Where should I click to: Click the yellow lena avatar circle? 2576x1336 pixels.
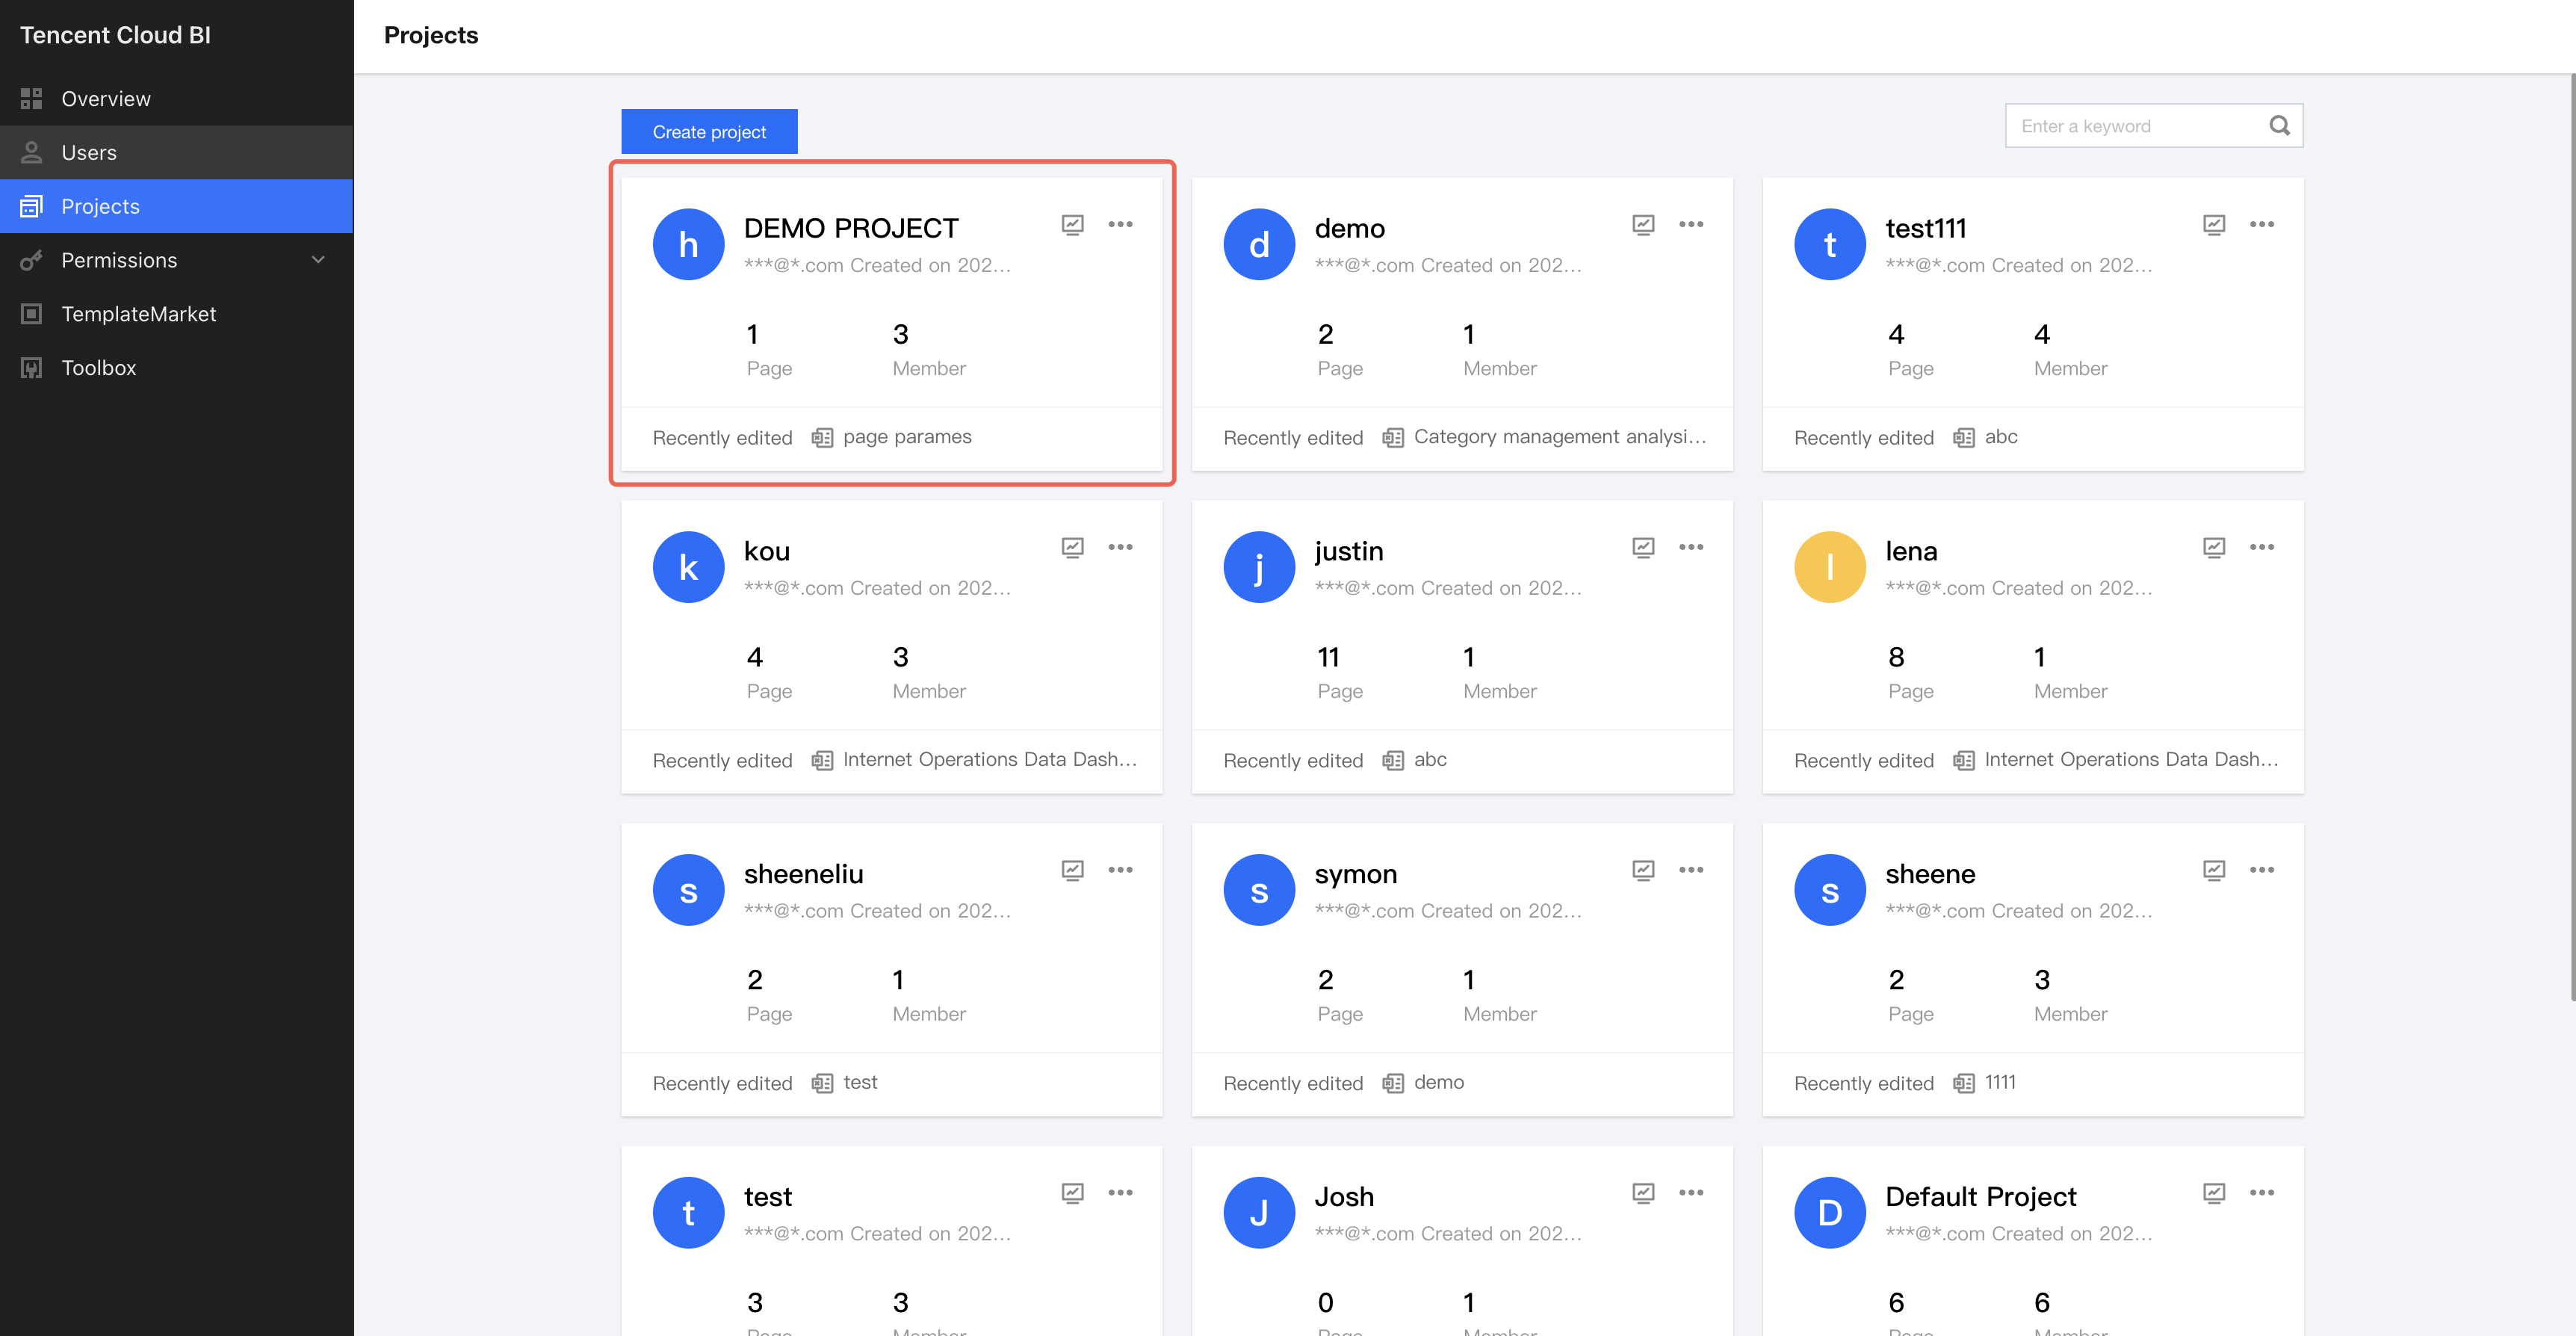point(1829,567)
